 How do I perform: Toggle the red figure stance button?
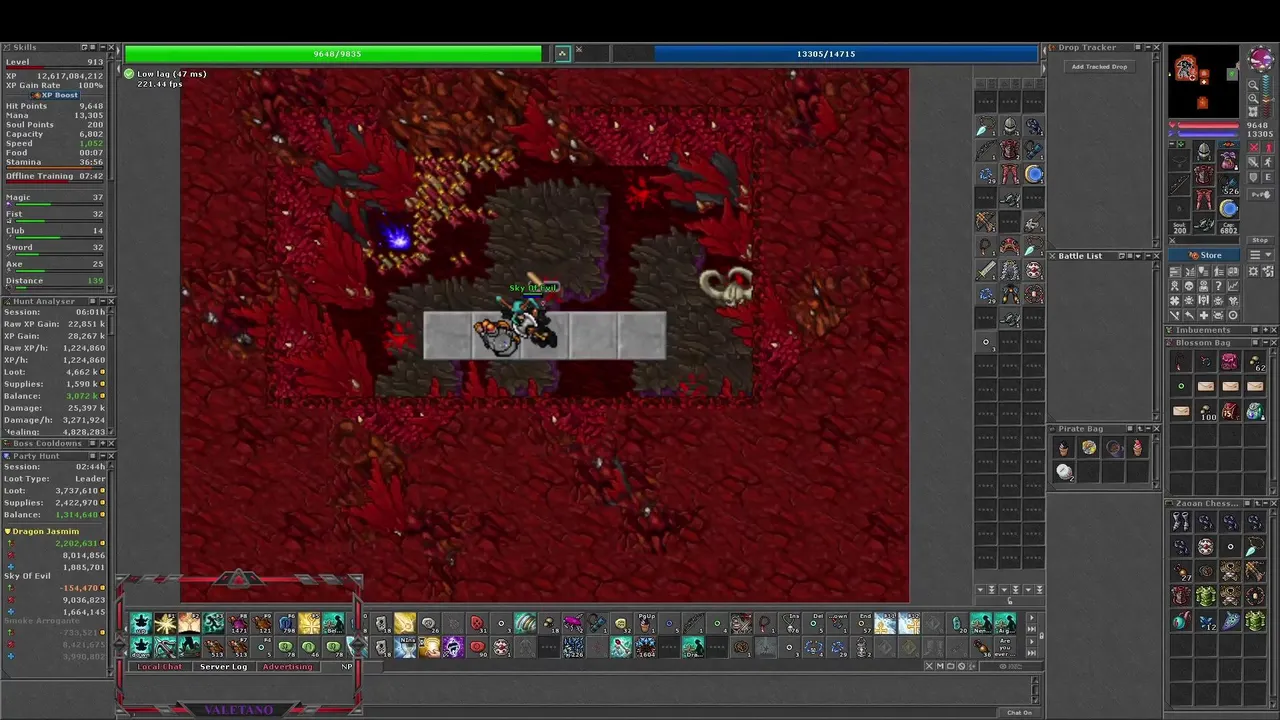click(1268, 147)
